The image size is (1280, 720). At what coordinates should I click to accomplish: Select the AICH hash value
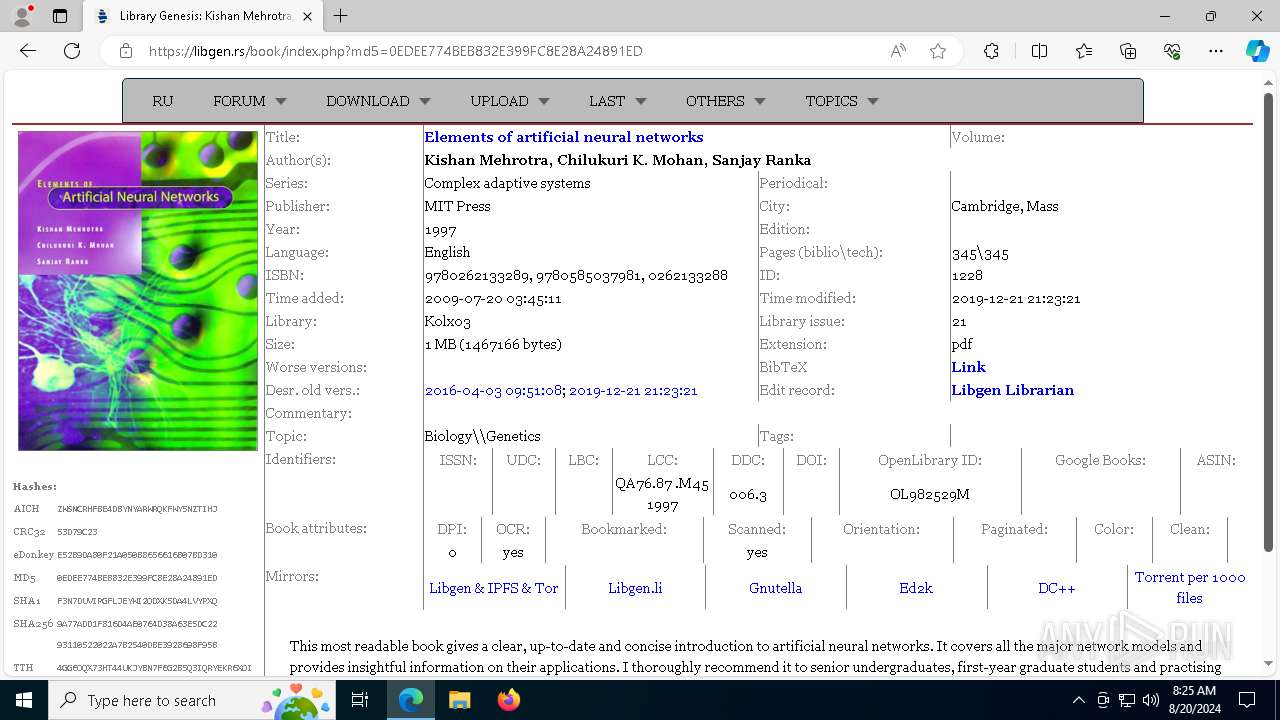coord(137,509)
